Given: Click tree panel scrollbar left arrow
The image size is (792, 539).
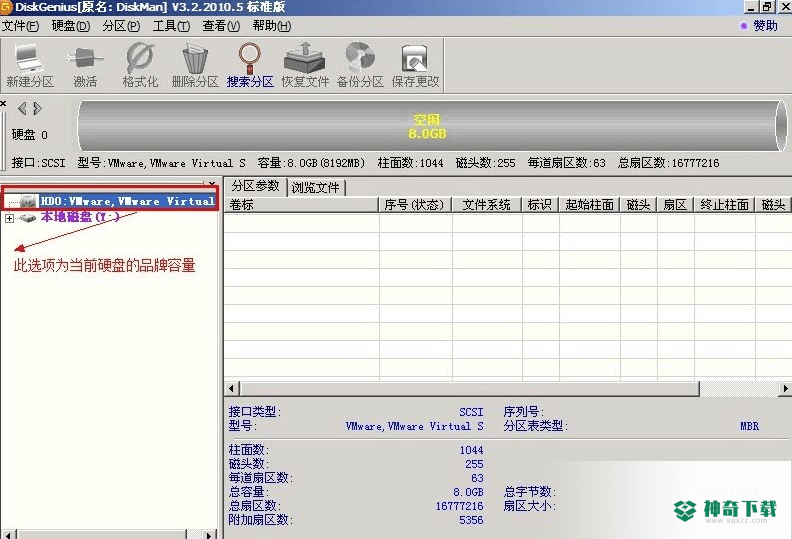Looking at the screenshot, I should tap(8, 534).
